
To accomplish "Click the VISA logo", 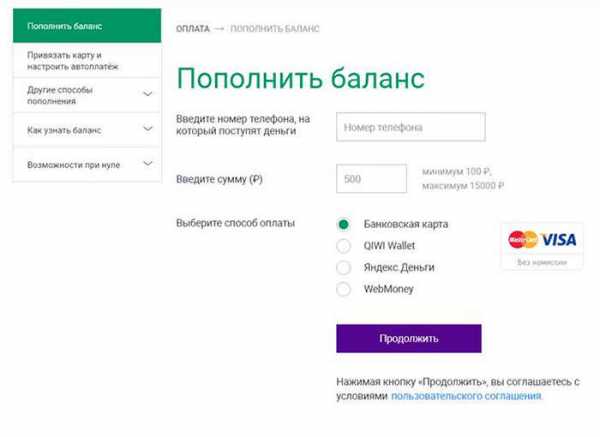I will click(559, 240).
